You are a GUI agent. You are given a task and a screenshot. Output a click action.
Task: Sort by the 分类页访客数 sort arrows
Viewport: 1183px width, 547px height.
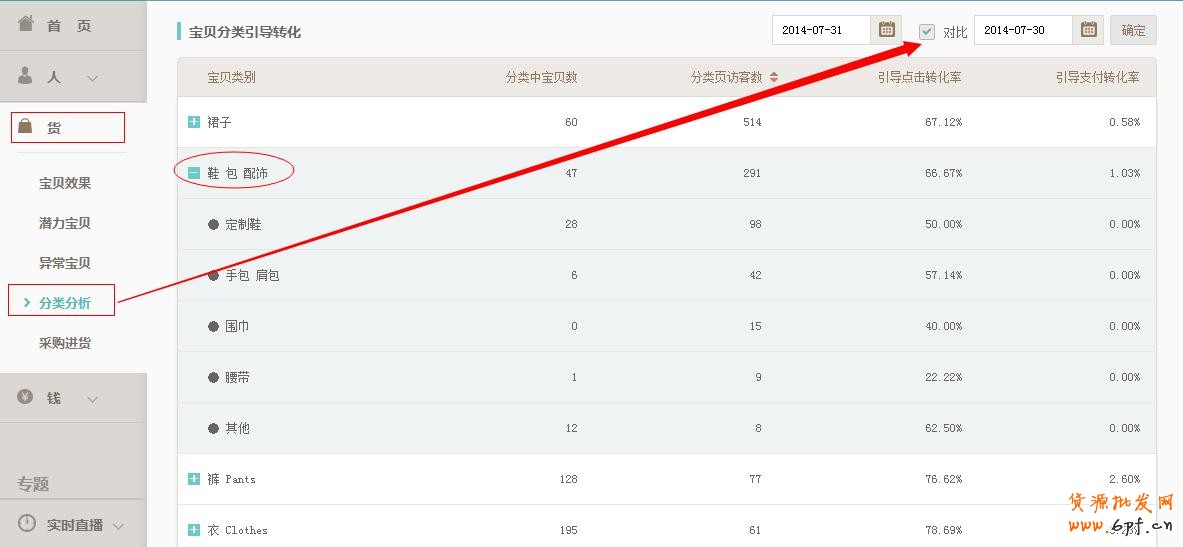point(773,77)
